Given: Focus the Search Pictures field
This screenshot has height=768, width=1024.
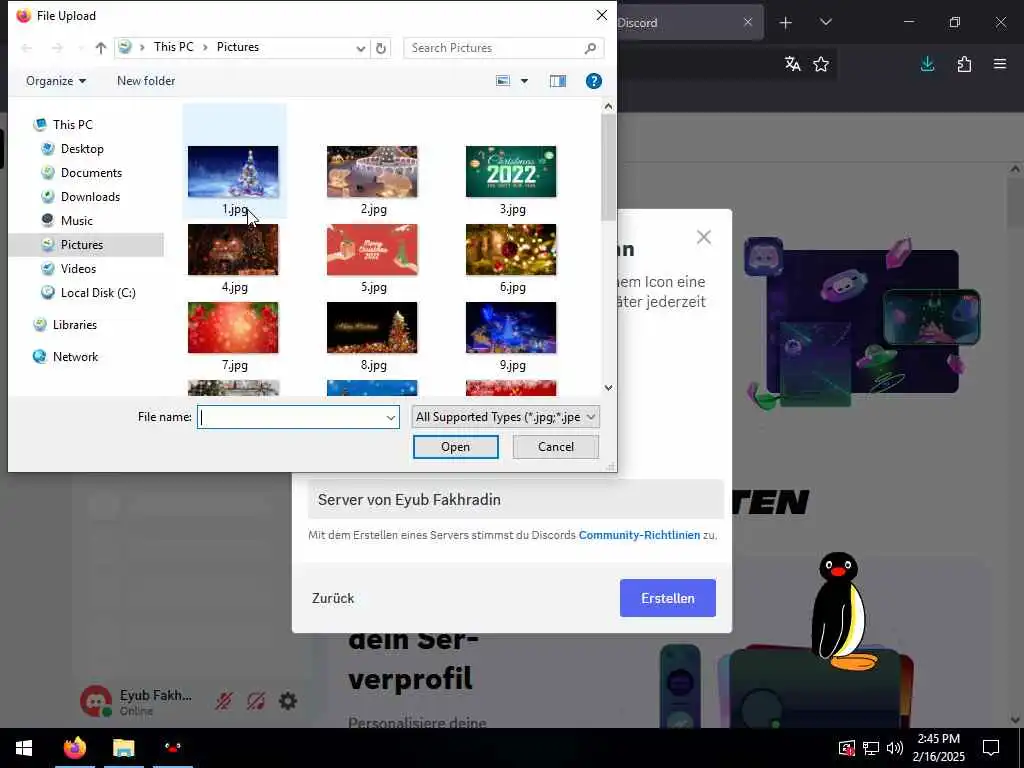Looking at the screenshot, I should [x=503, y=48].
